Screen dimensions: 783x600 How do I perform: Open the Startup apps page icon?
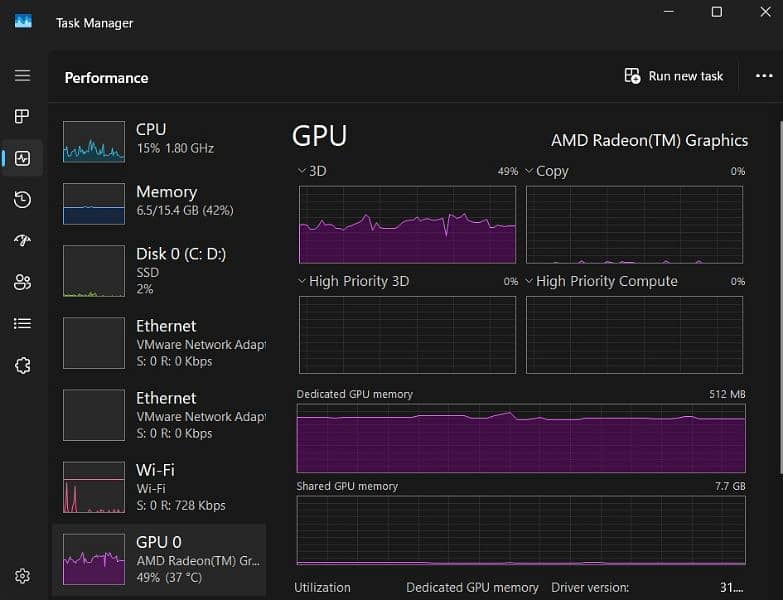click(x=22, y=241)
